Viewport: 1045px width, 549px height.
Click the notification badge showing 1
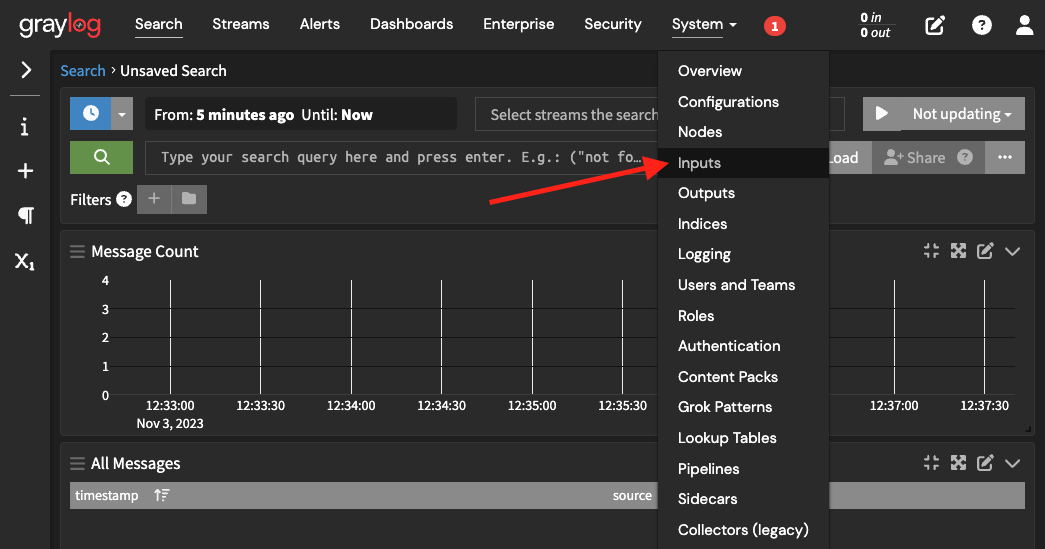(x=774, y=26)
